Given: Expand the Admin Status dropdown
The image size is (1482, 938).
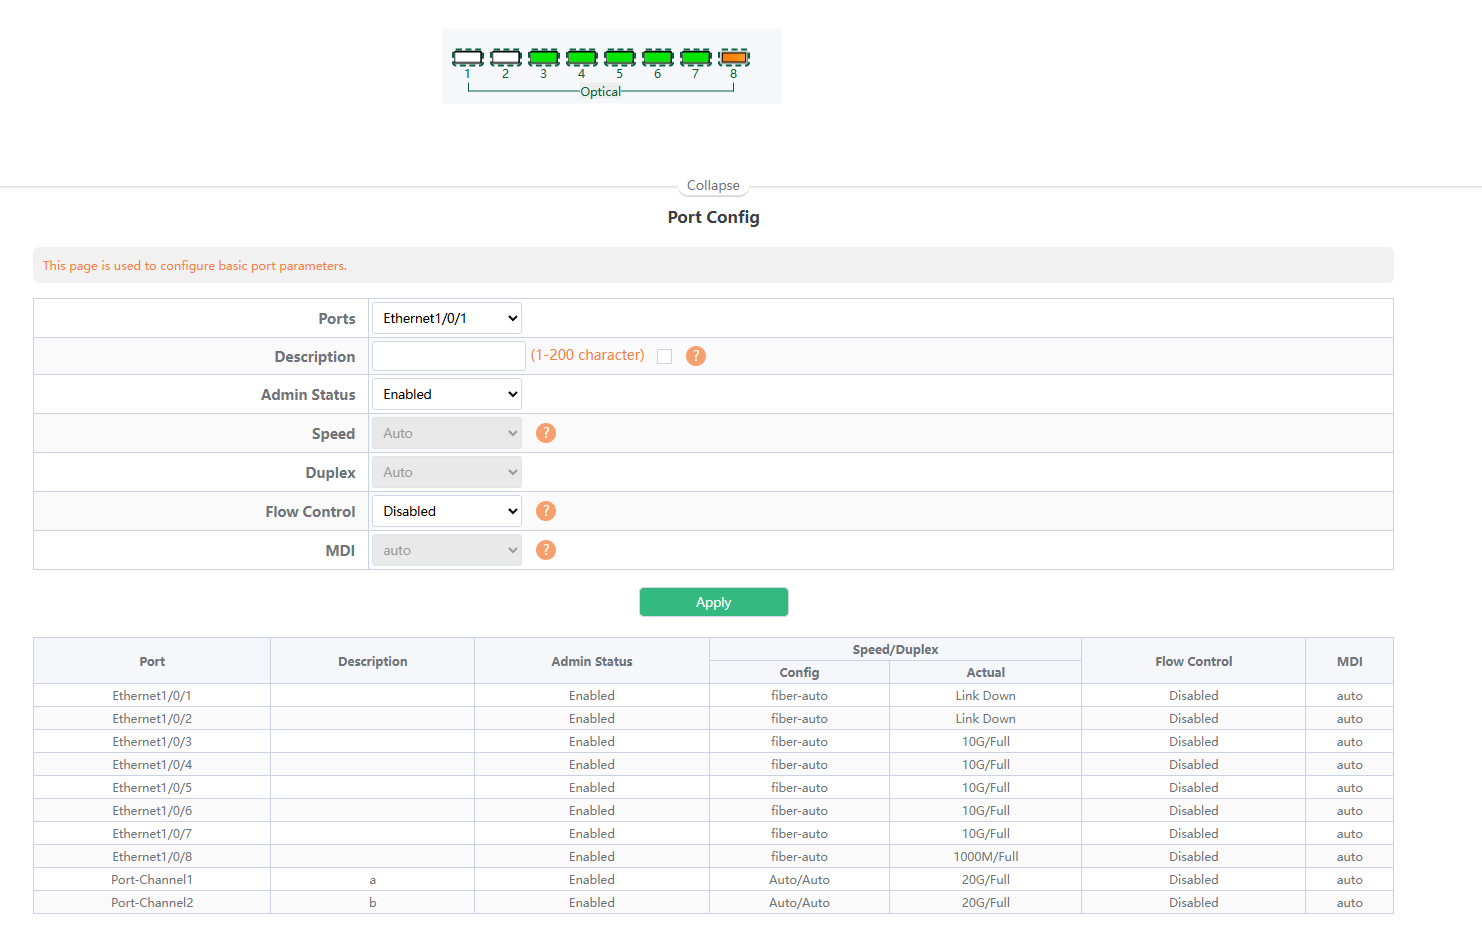Looking at the screenshot, I should coord(447,394).
